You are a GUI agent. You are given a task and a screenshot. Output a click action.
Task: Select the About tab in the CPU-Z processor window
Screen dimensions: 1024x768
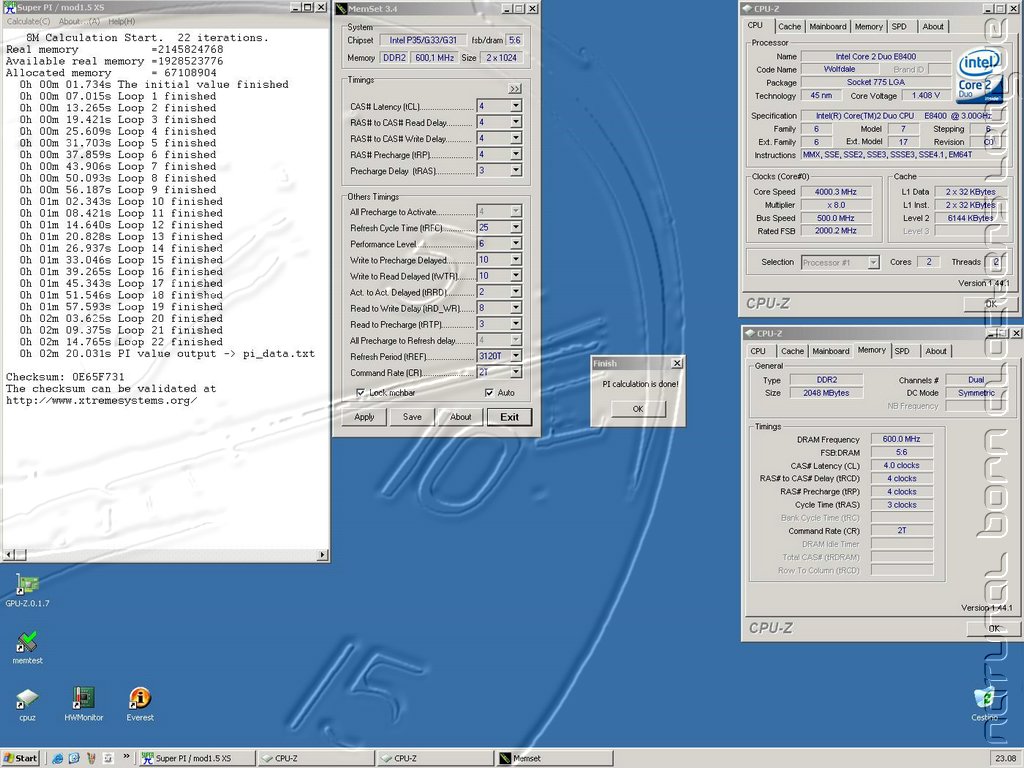tap(933, 27)
